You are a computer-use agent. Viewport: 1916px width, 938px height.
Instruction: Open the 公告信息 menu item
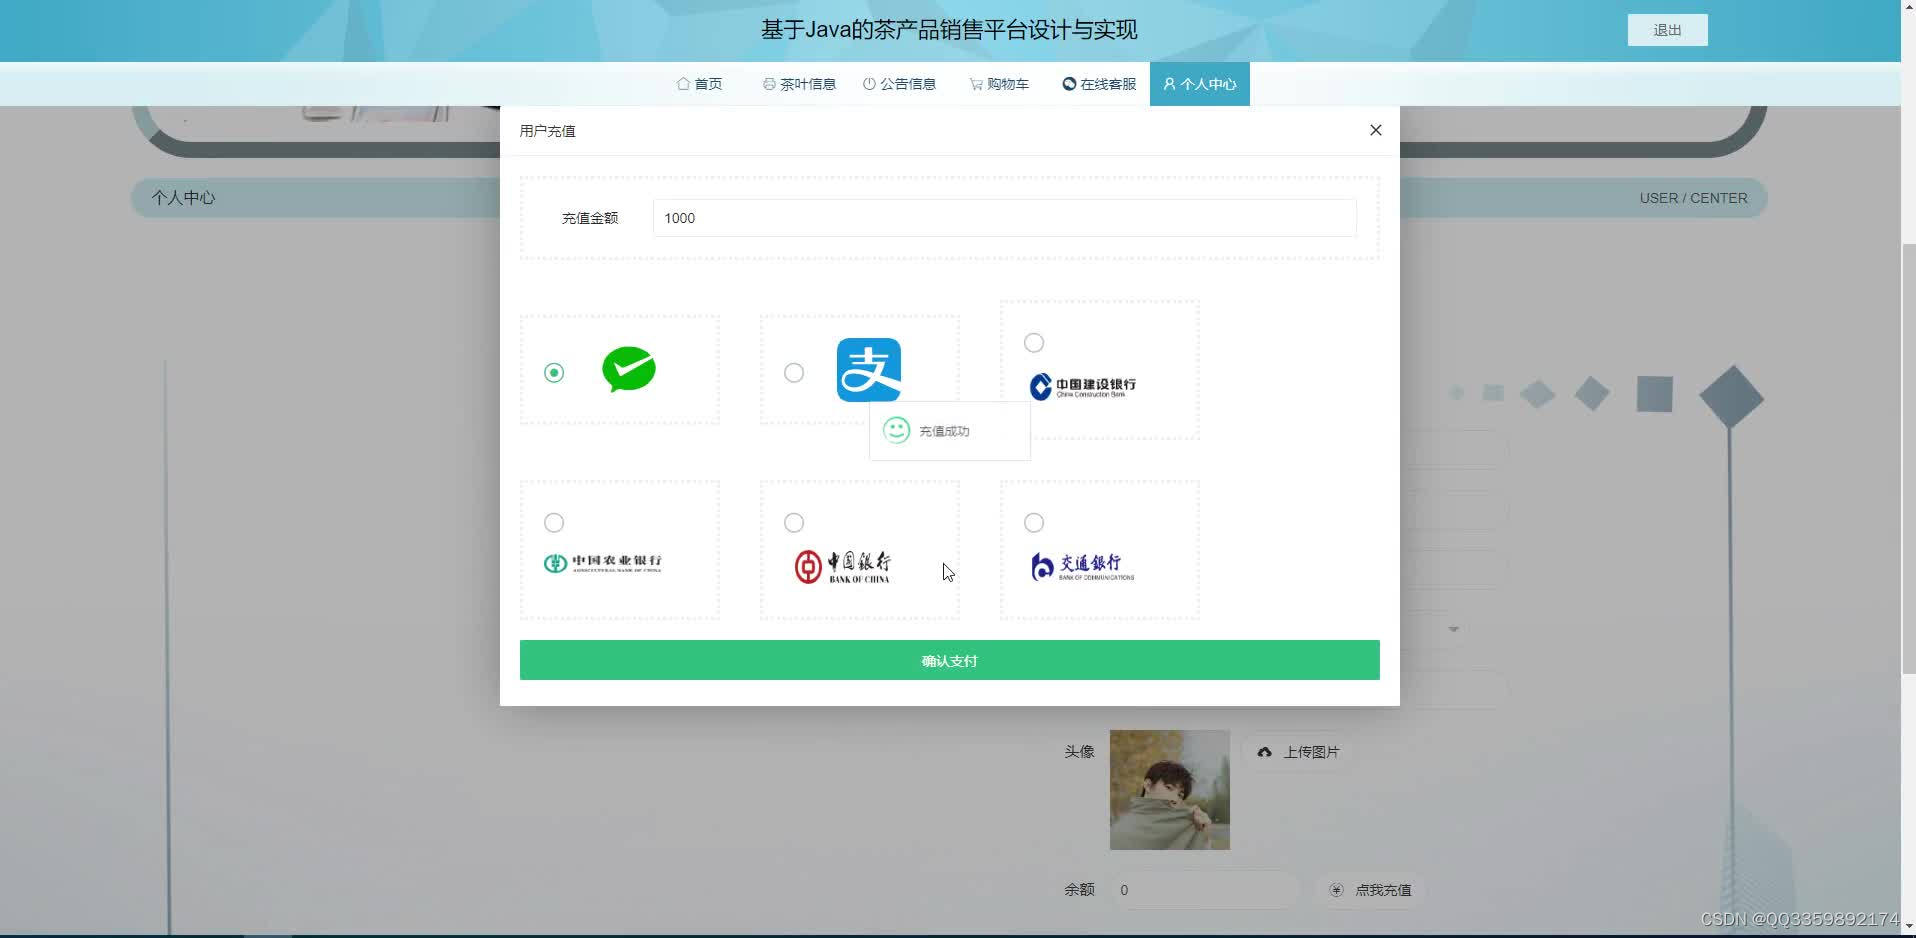(899, 84)
